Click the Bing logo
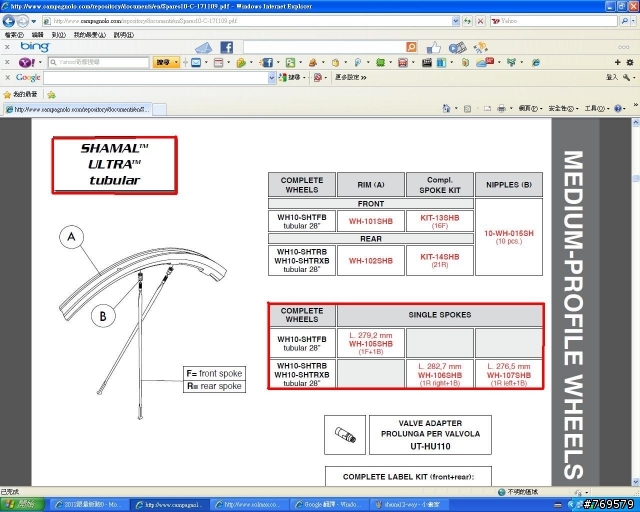This screenshot has width=640, height=512. (35, 47)
